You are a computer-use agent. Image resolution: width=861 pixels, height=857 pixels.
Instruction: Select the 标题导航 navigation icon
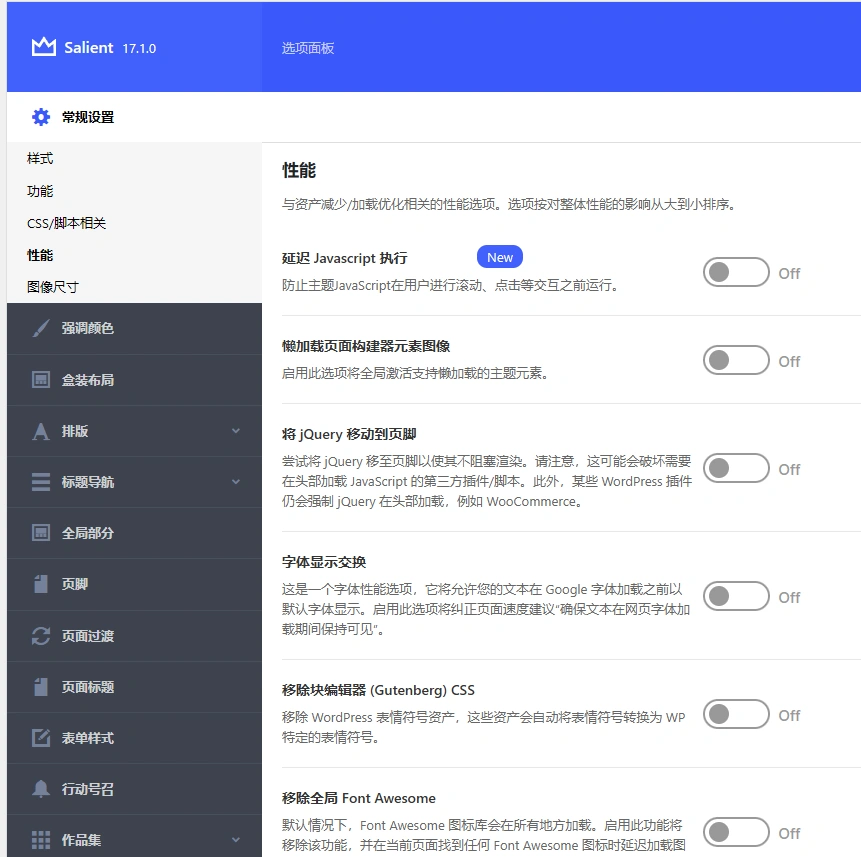[39, 481]
